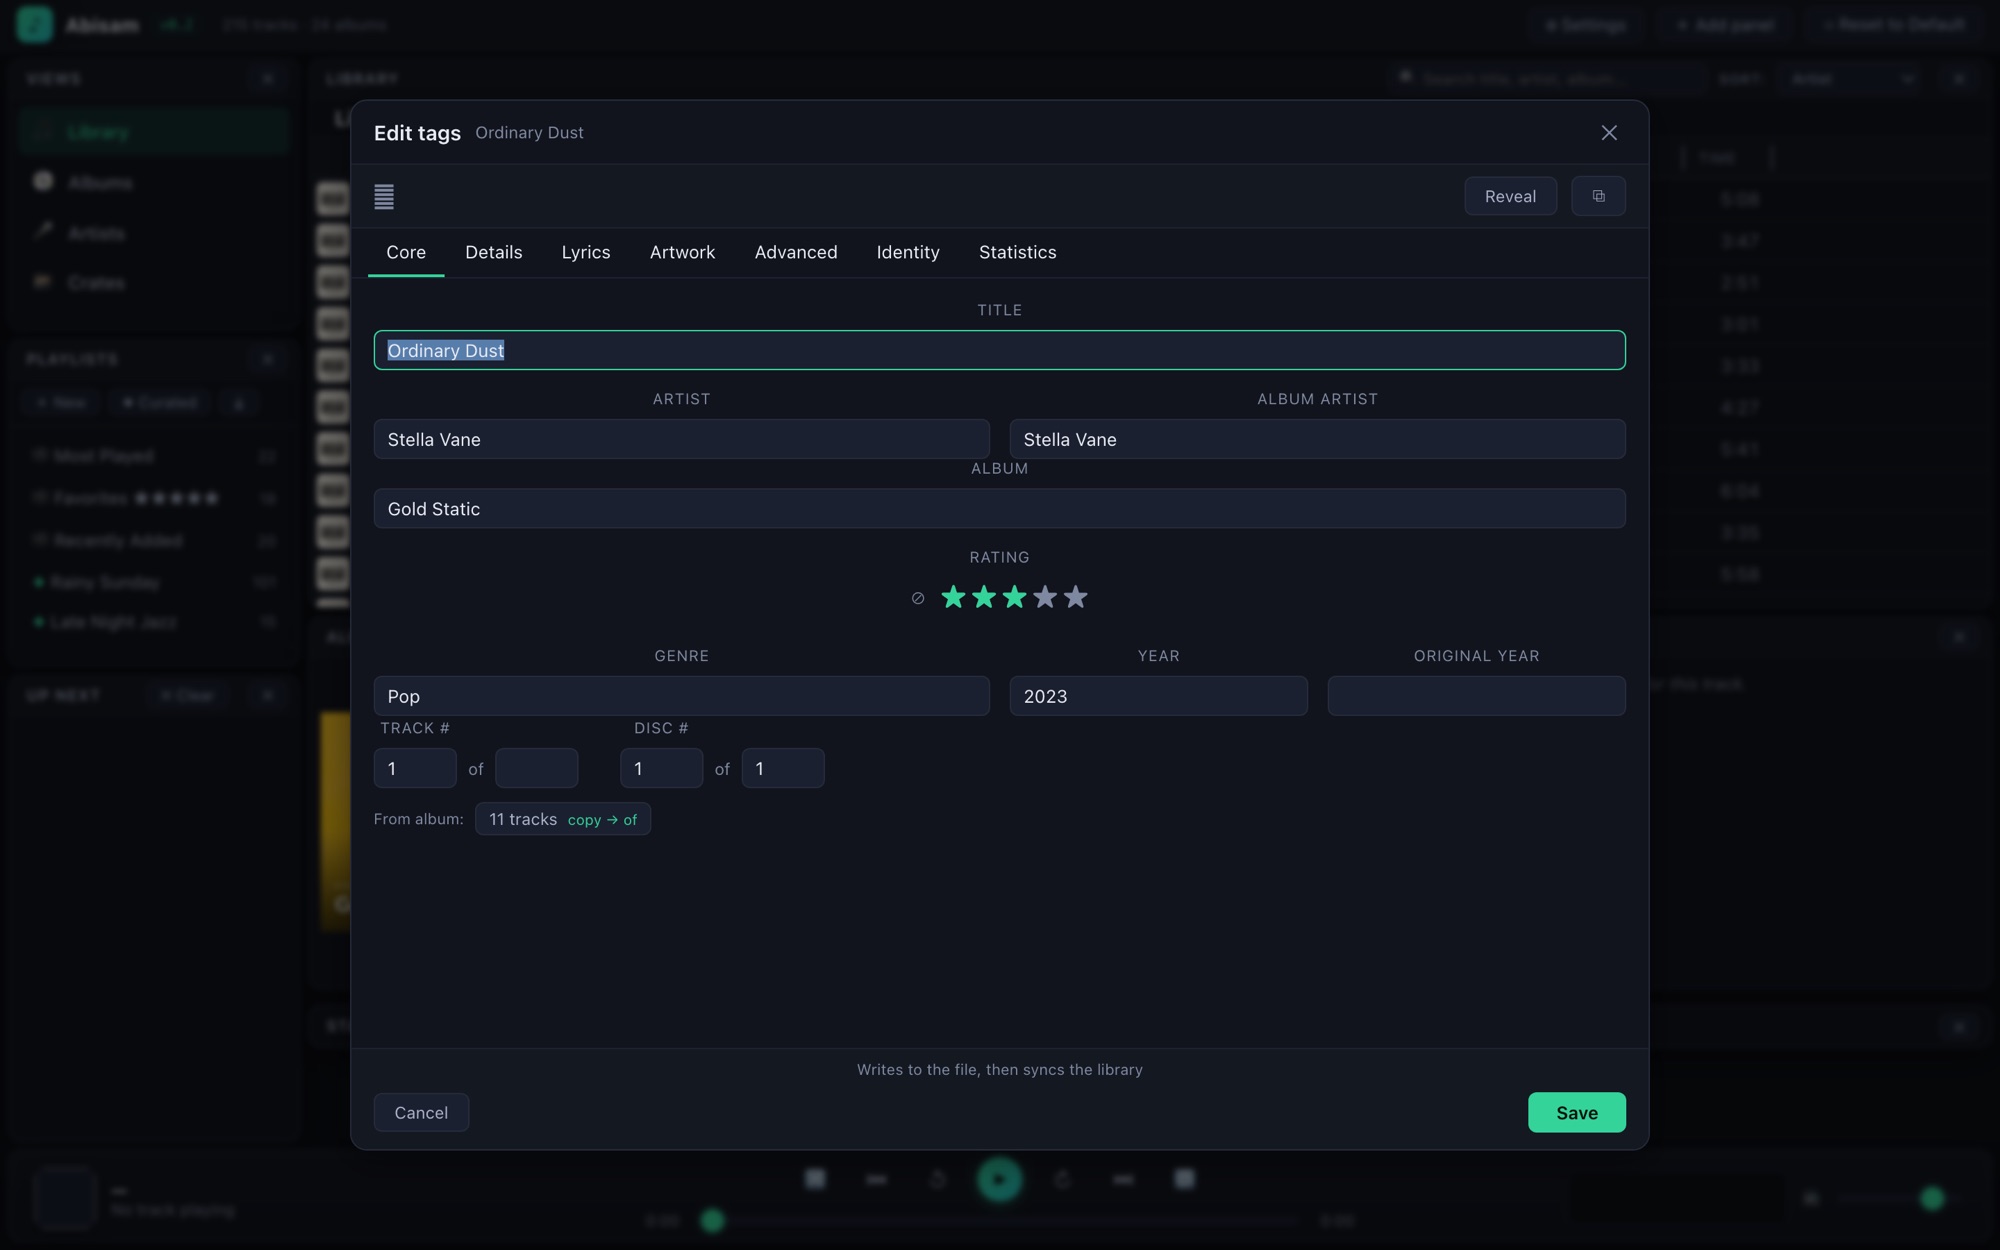Viewport: 2000px width, 1250px height.
Task: Click the Title field with Ordinary Dust
Action: click(999, 350)
